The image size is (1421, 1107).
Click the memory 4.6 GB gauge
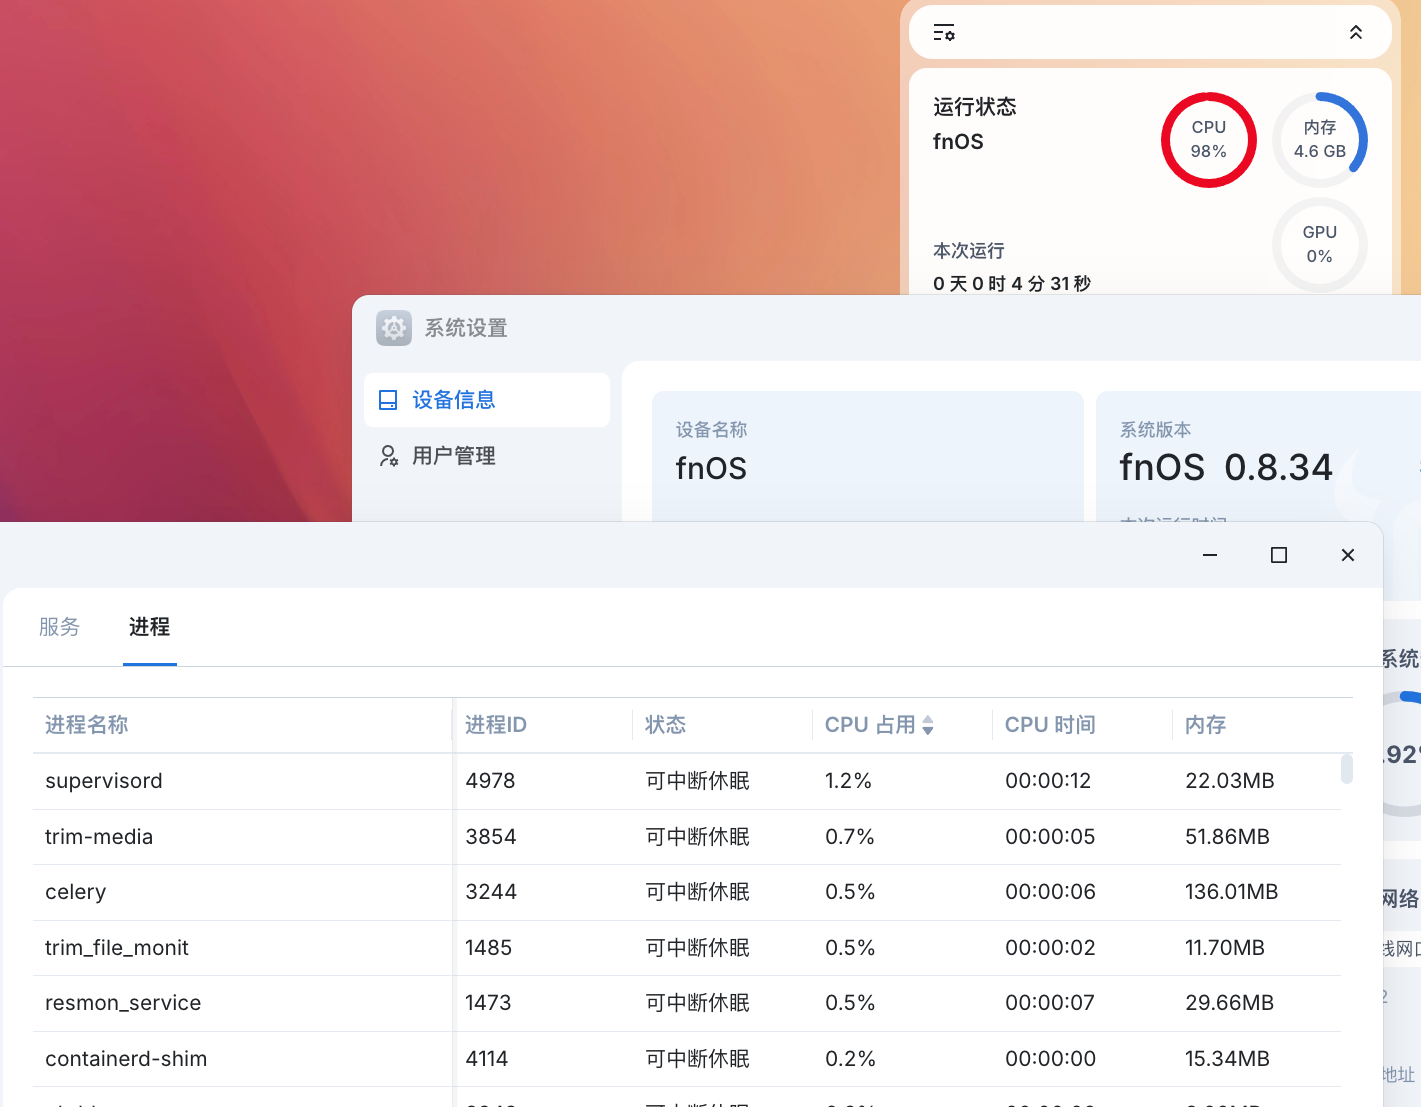coord(1320,140)
